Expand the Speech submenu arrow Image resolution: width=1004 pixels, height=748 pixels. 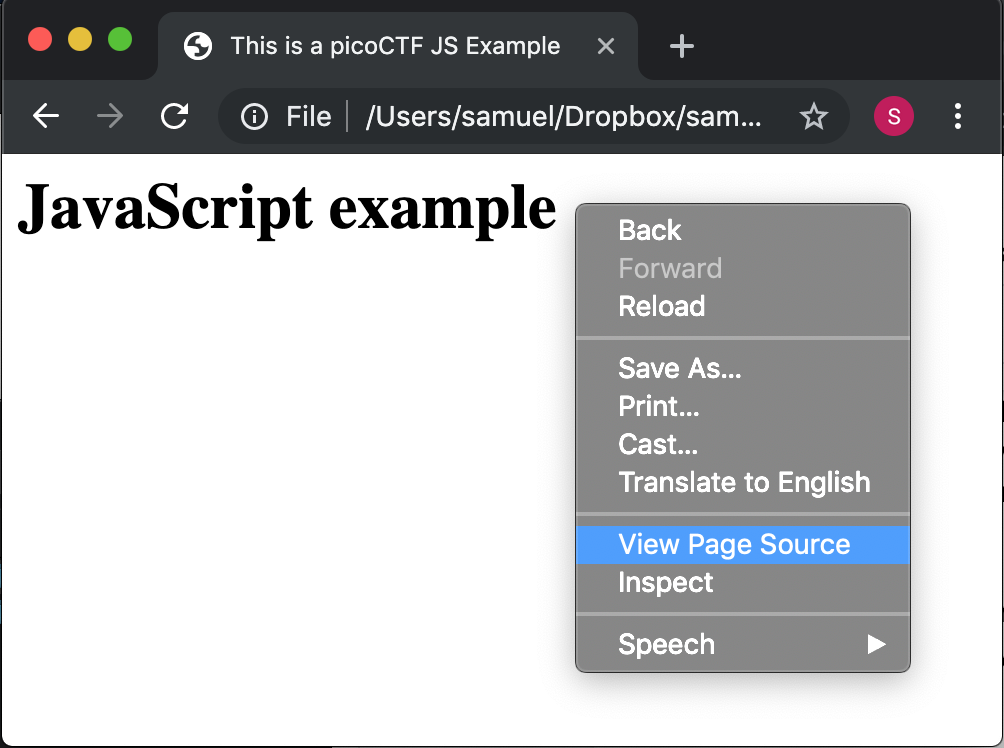point(876,644)
